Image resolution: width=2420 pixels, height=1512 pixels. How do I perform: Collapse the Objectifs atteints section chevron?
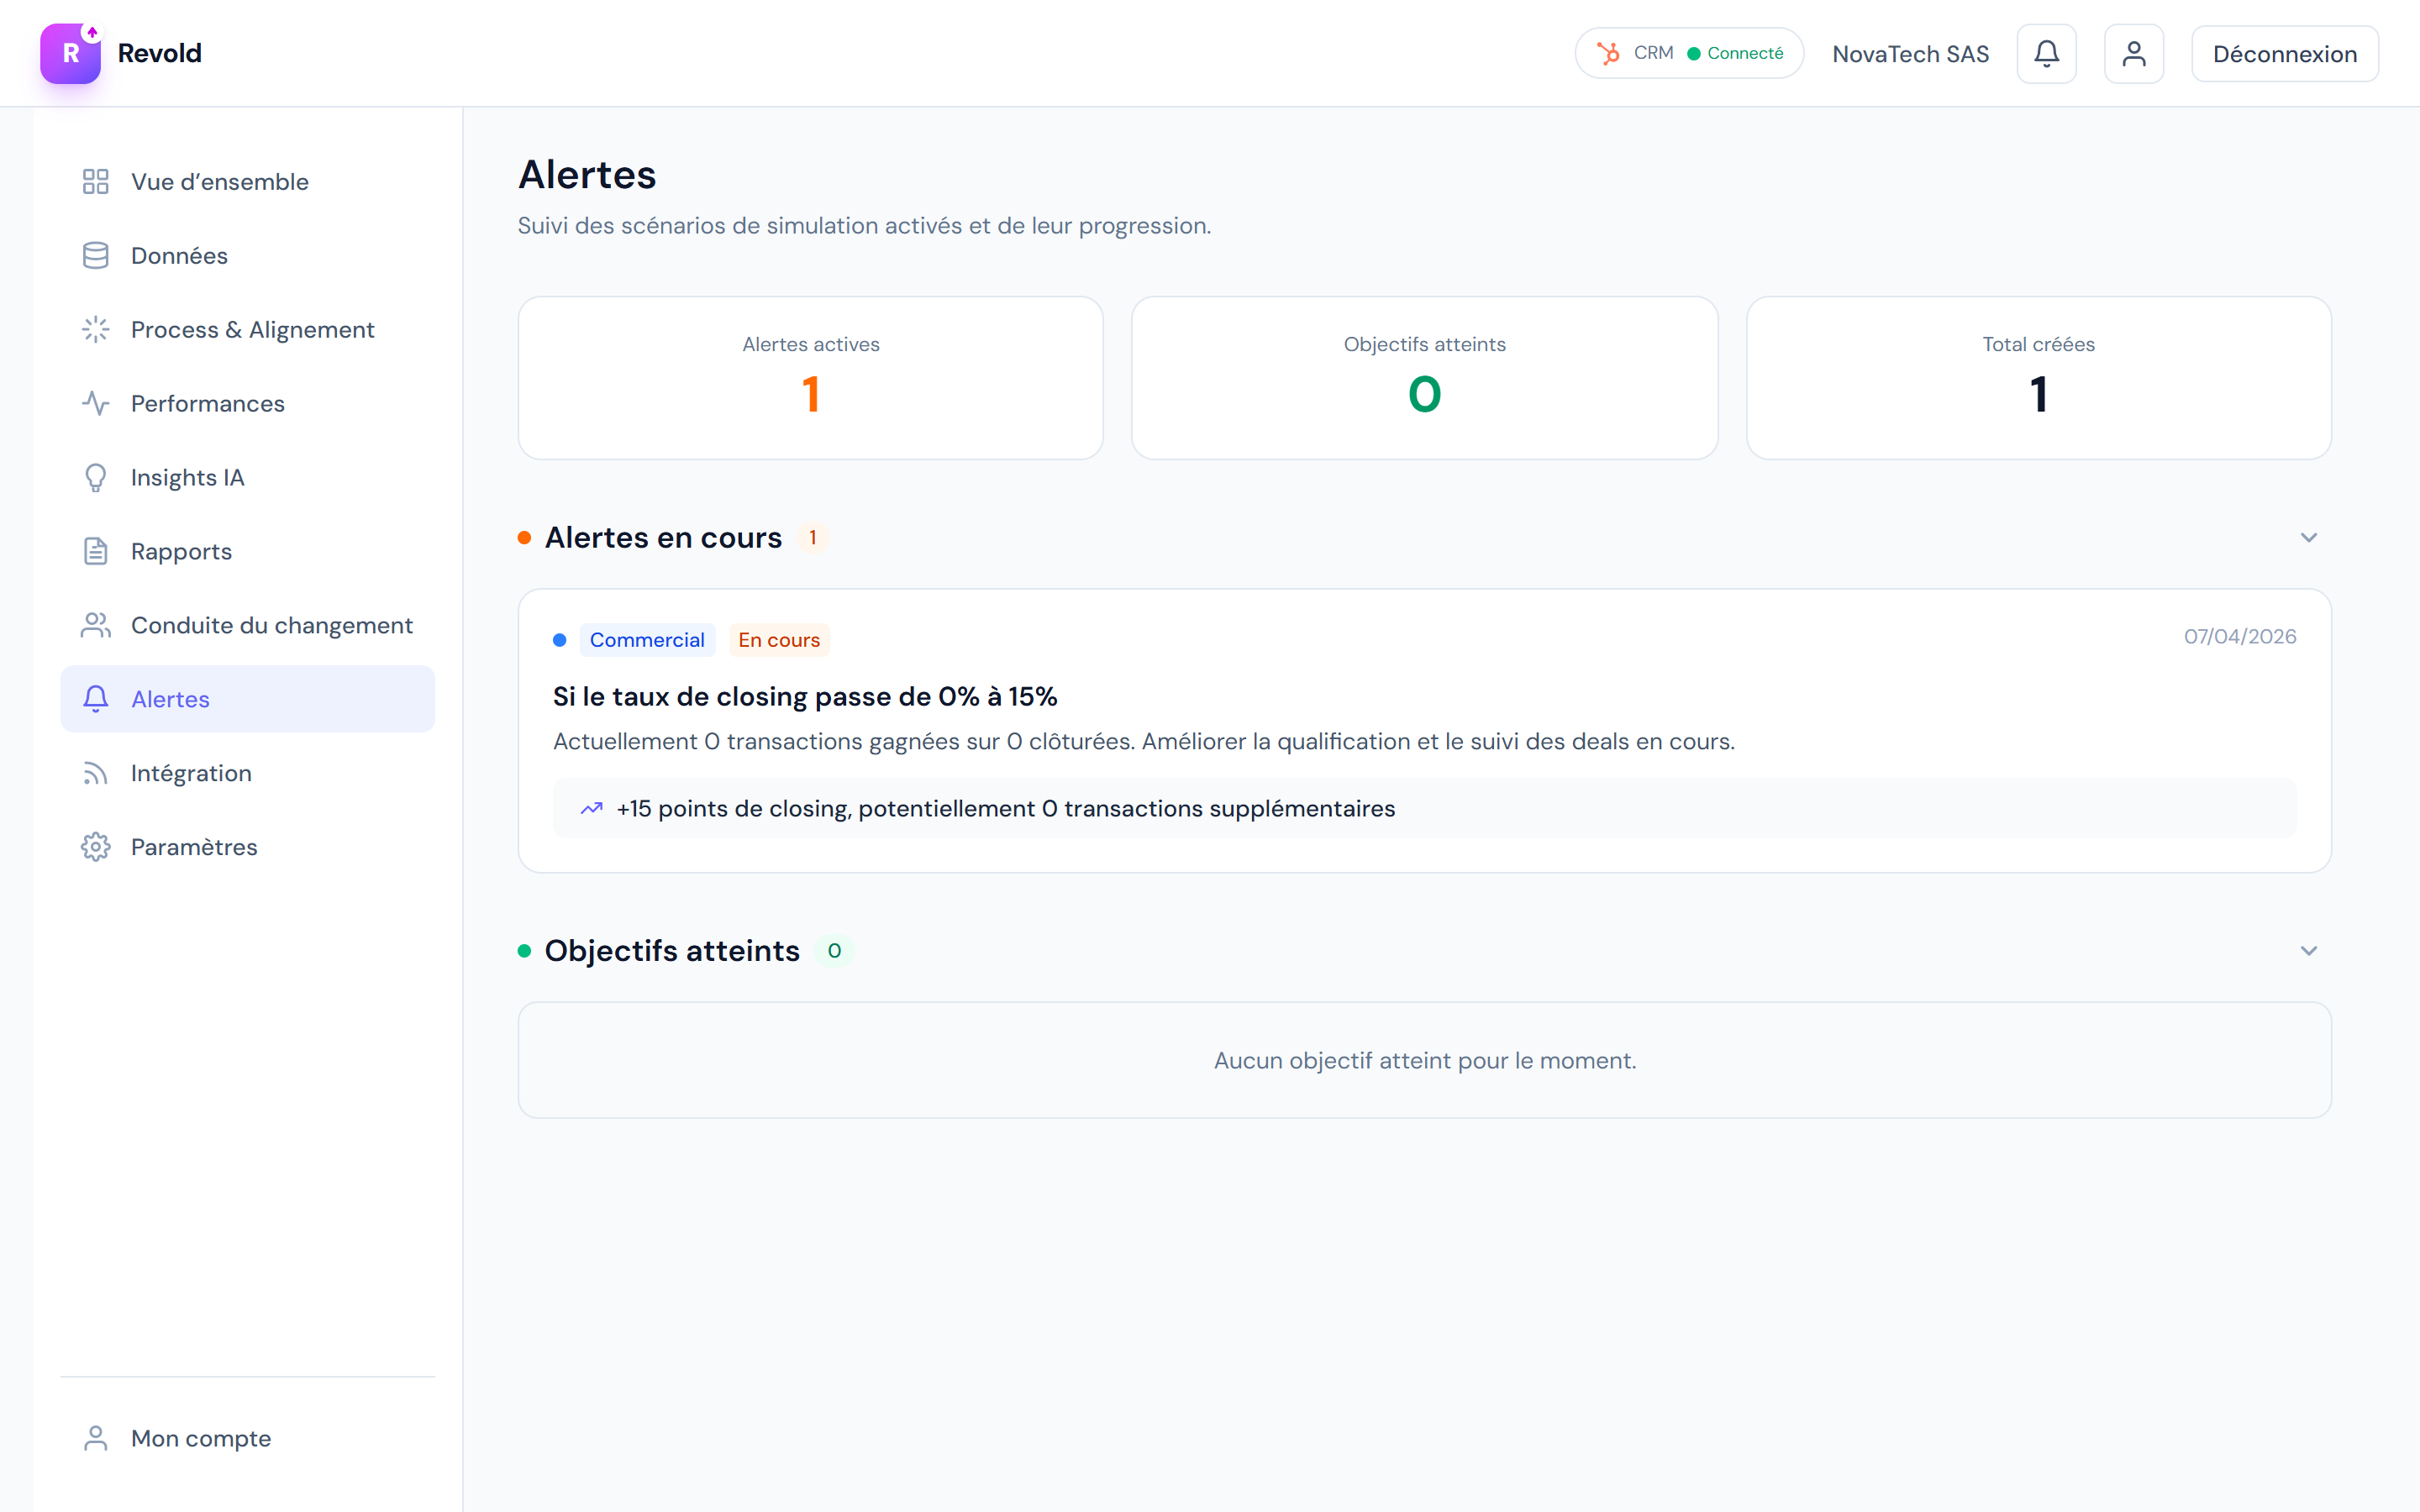tap(2308, 951)
